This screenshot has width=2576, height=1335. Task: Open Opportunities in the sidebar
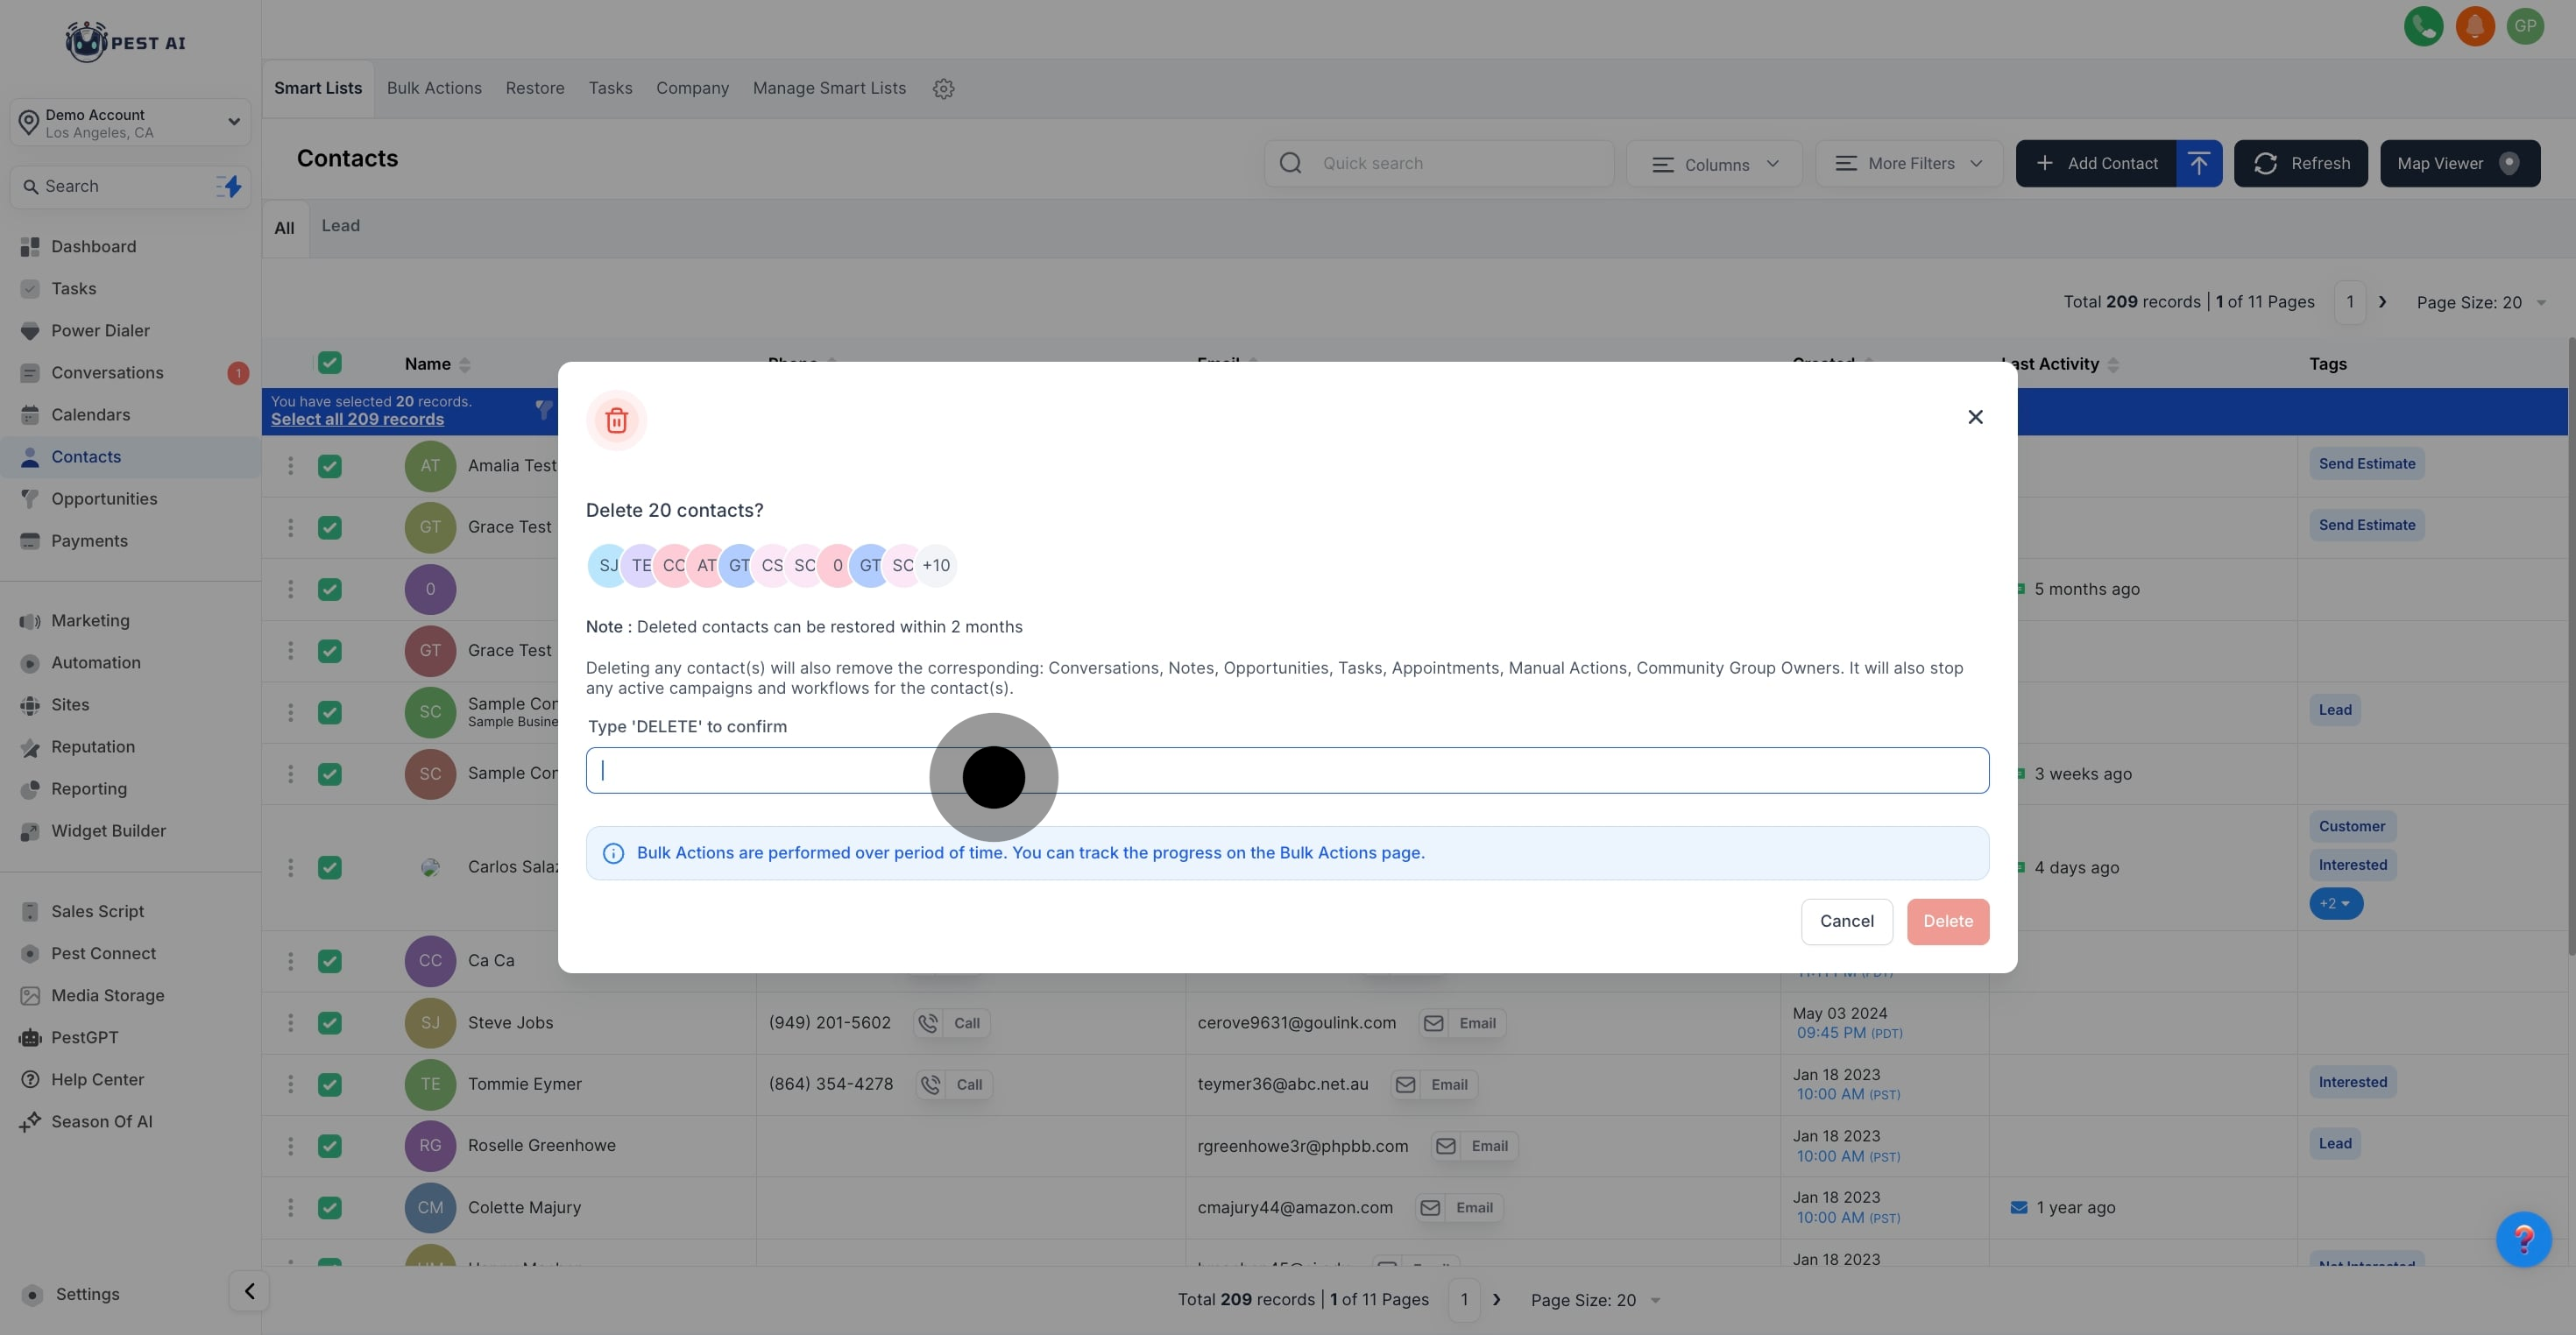click(104, 499)
